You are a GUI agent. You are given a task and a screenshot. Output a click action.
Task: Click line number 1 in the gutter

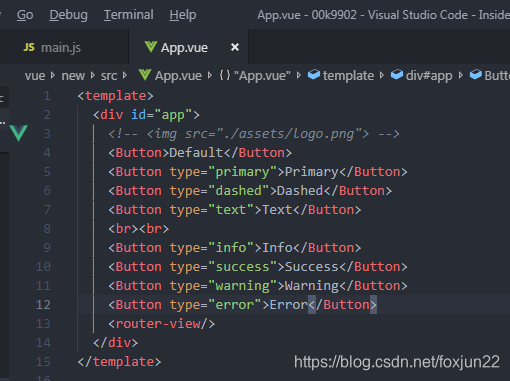tap(47, 96)
